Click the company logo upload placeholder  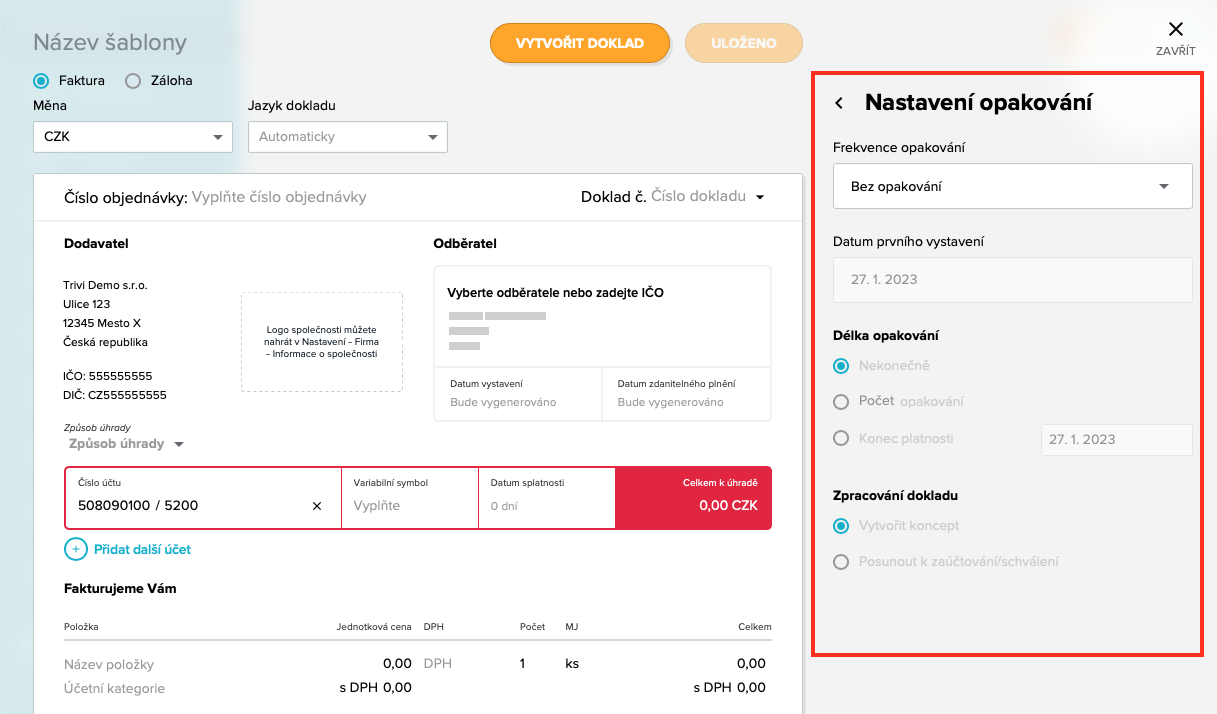pos(321,342)
